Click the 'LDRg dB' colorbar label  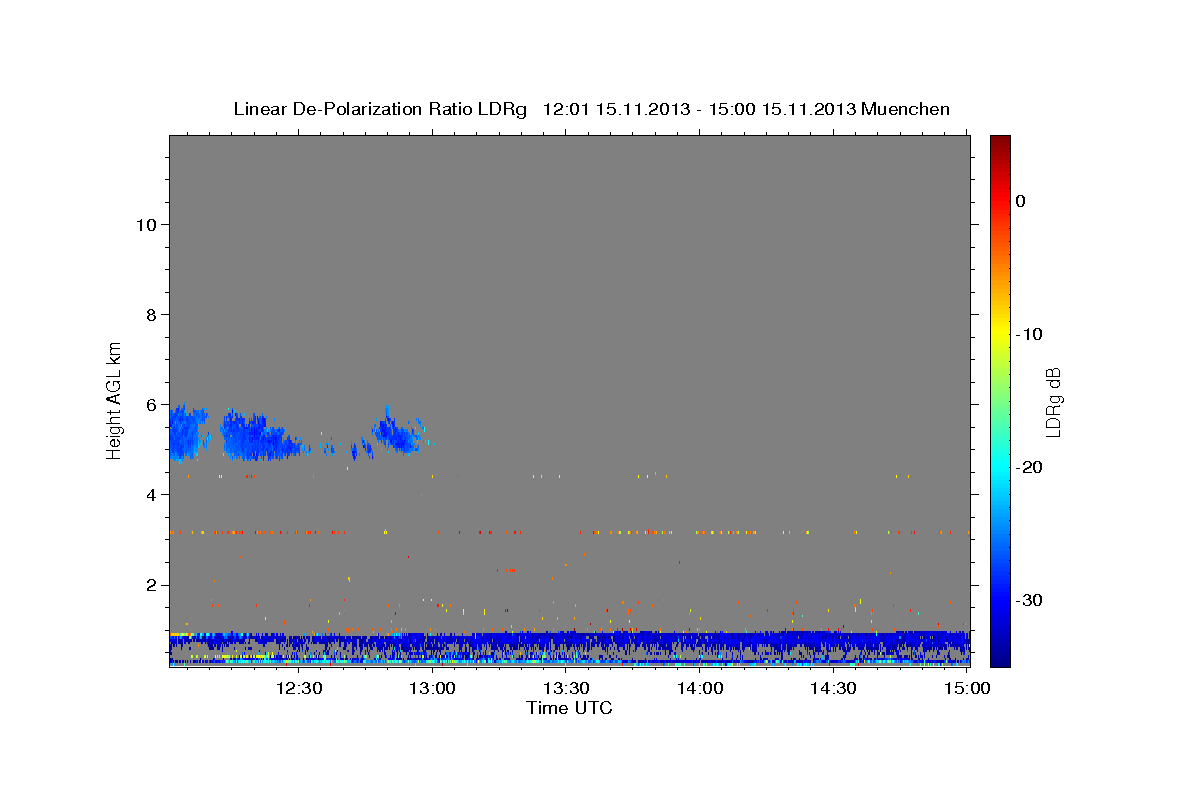1052,402
